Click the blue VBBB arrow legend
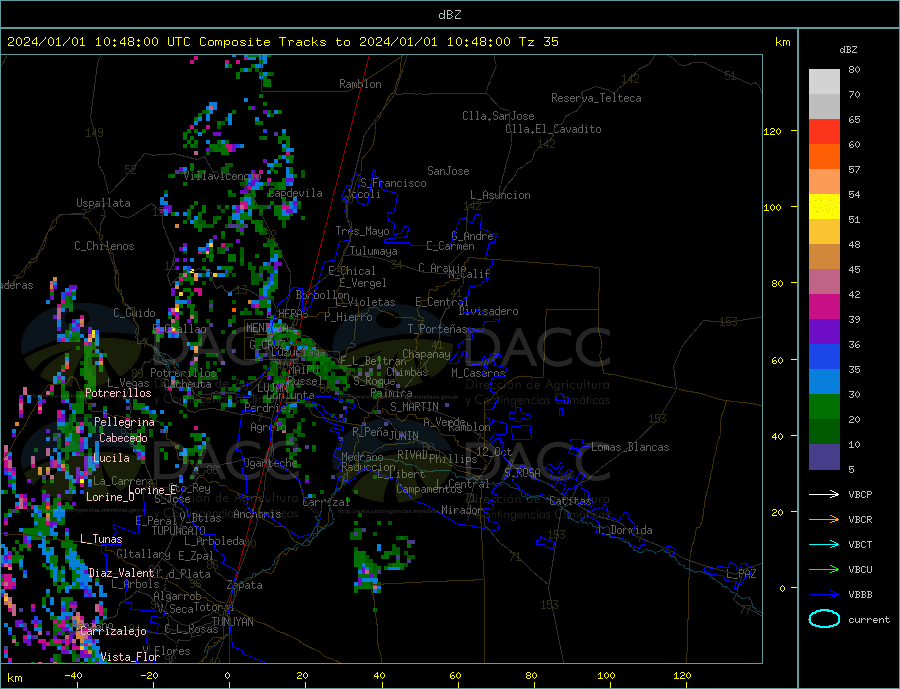This screenshot has height=689, width=900. click(825, 594)
